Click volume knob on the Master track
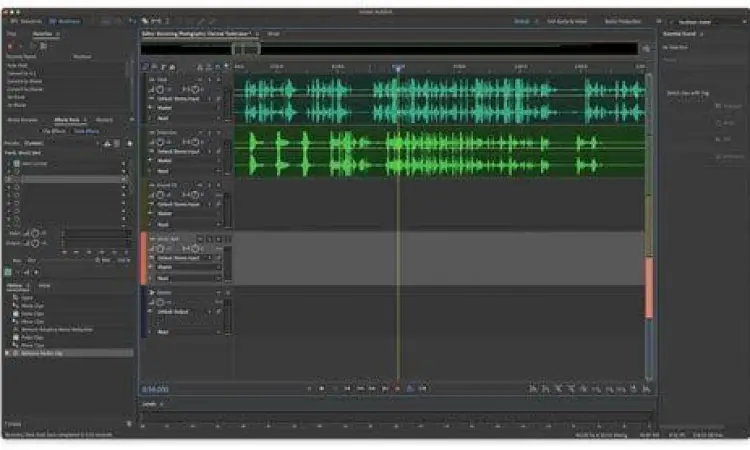Screen dimensions: 750x450 click(x=160, y=302)
